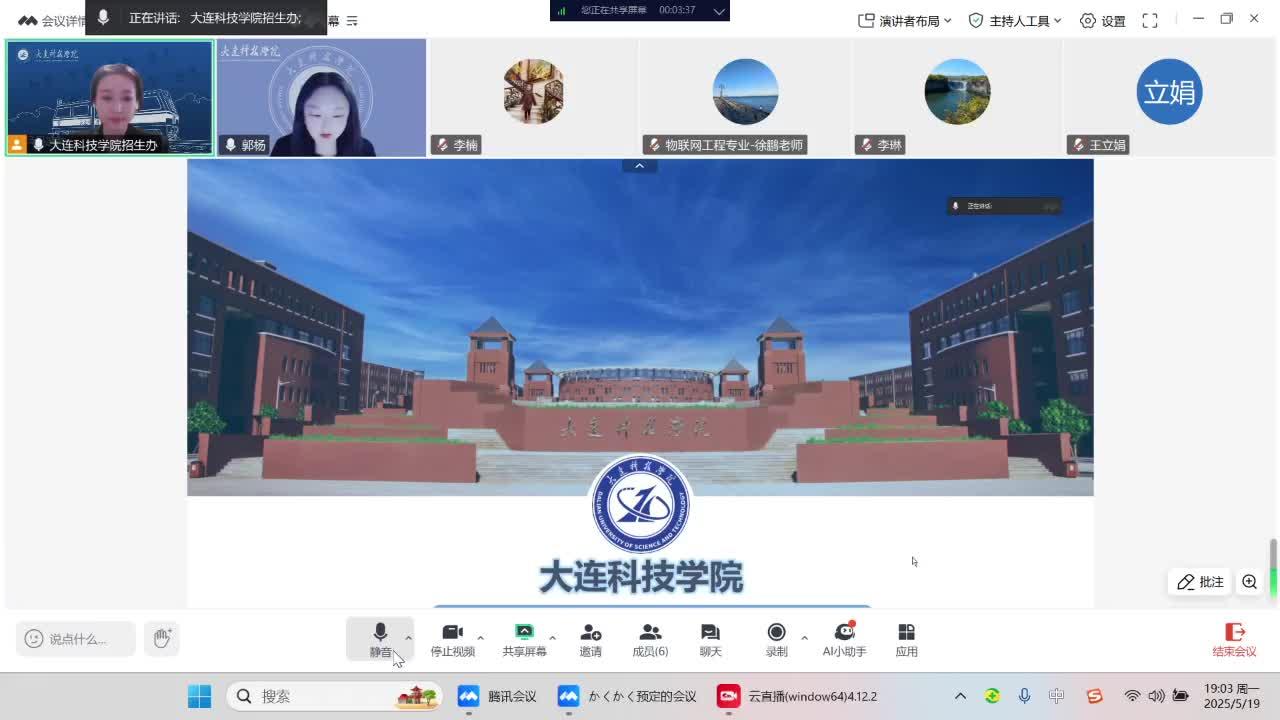Switch to 云直播 taskbar app
Image resolution: width=1280 pixels, height=720 pixels.
[797, 696]
